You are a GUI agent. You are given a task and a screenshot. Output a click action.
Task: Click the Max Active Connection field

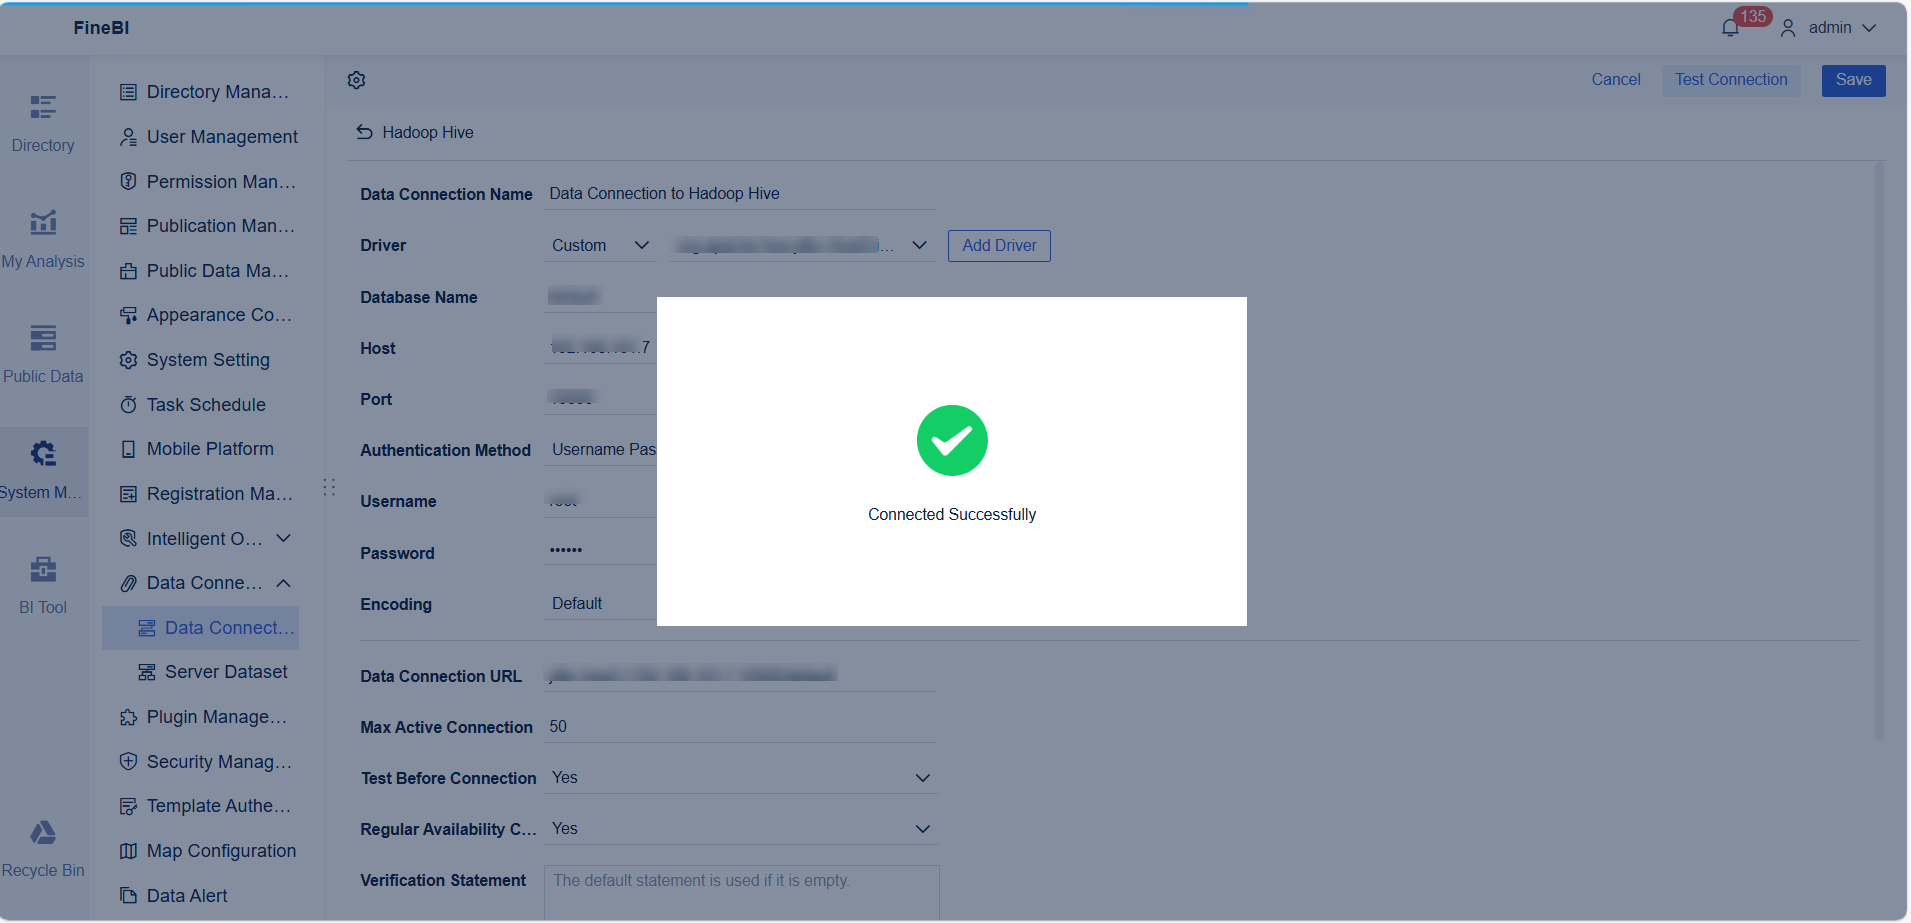pos(740,727)
